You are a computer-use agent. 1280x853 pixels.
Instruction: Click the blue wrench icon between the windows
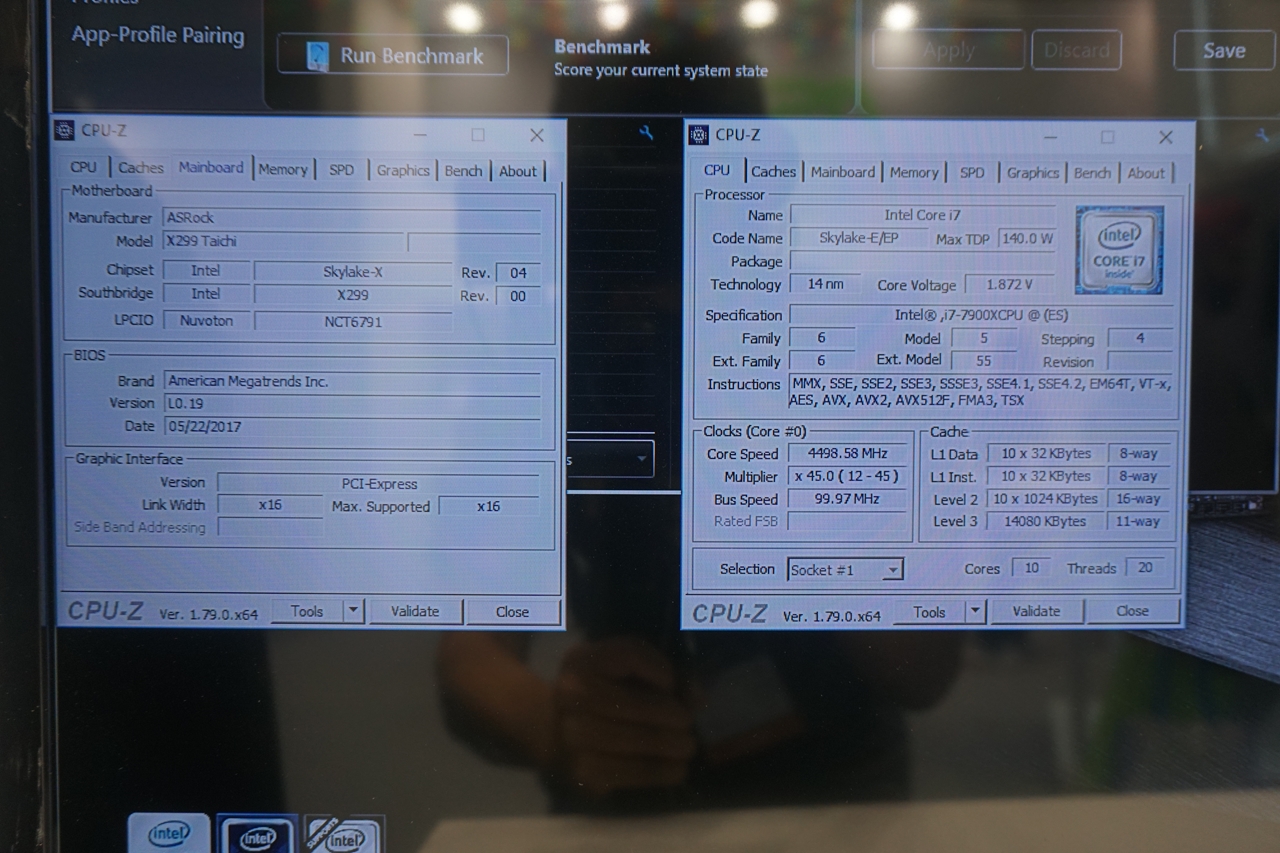coord(646,132)
